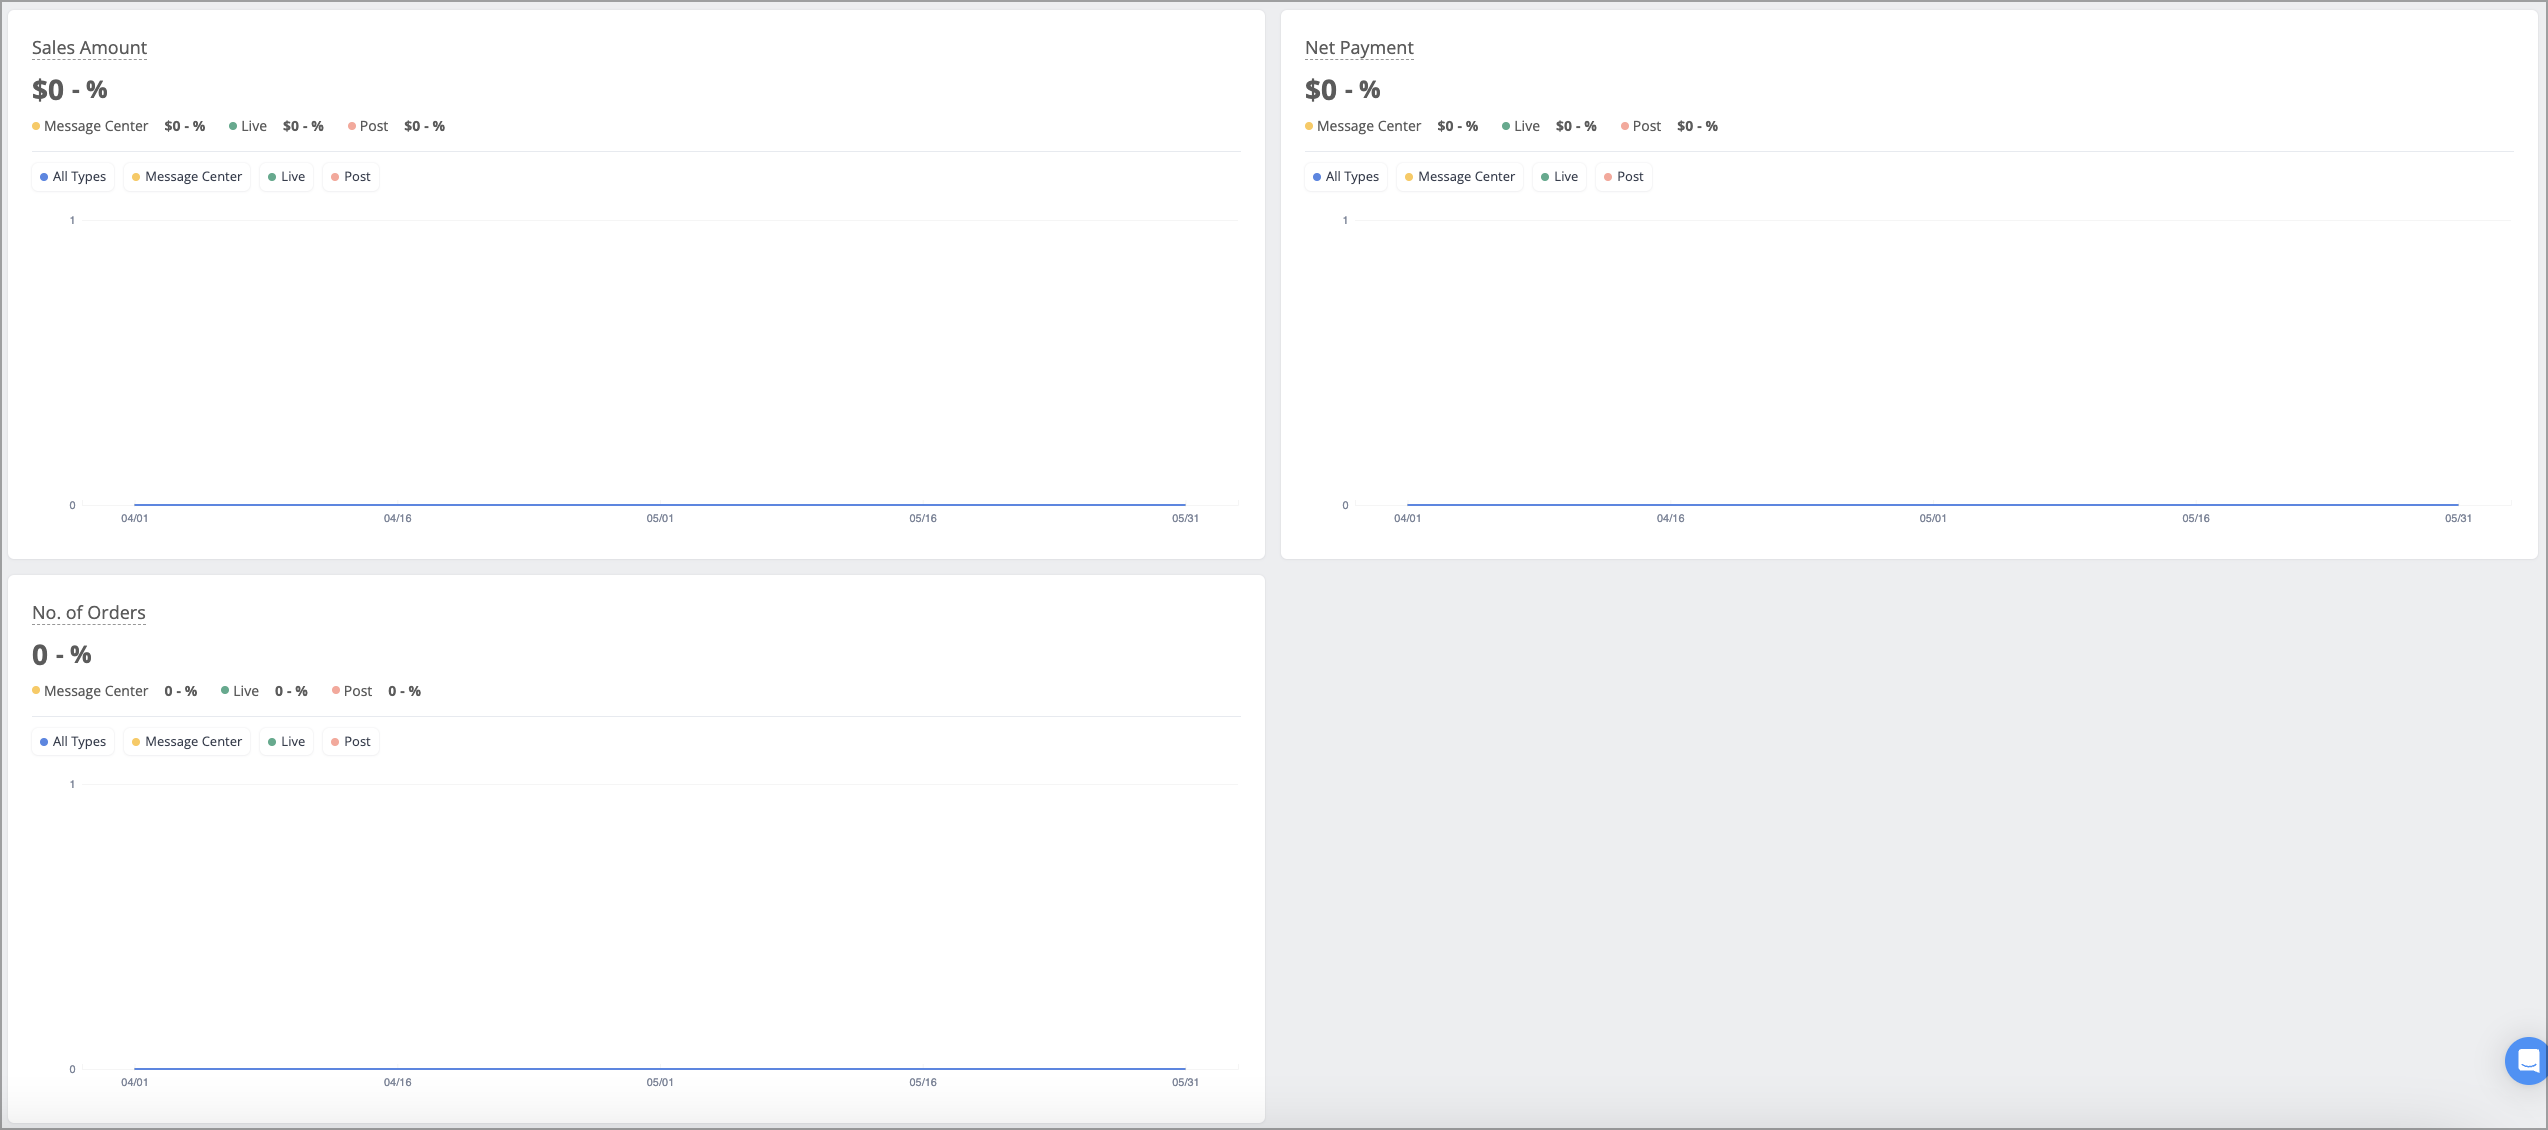This screenshot has width=2548, height=1130.
Task: Click the No. of Orders underlined title
Action: click(x=89, y=613)
